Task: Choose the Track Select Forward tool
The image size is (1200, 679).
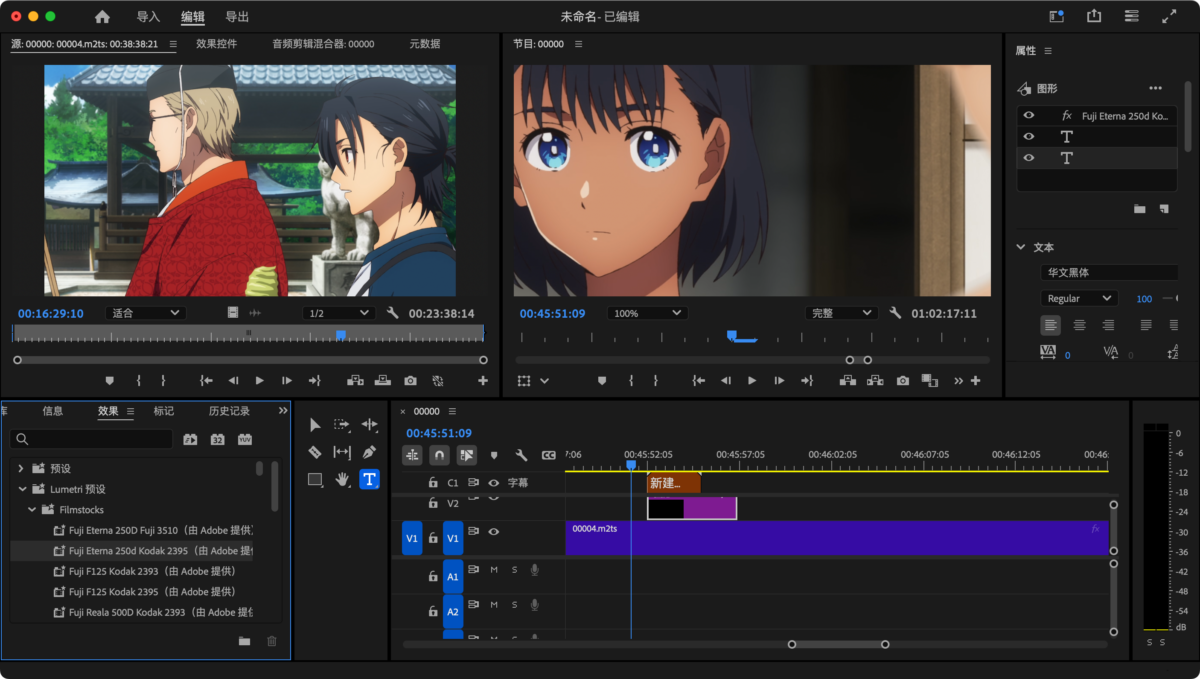Action: pyautogui.click(x=342, y=425)
